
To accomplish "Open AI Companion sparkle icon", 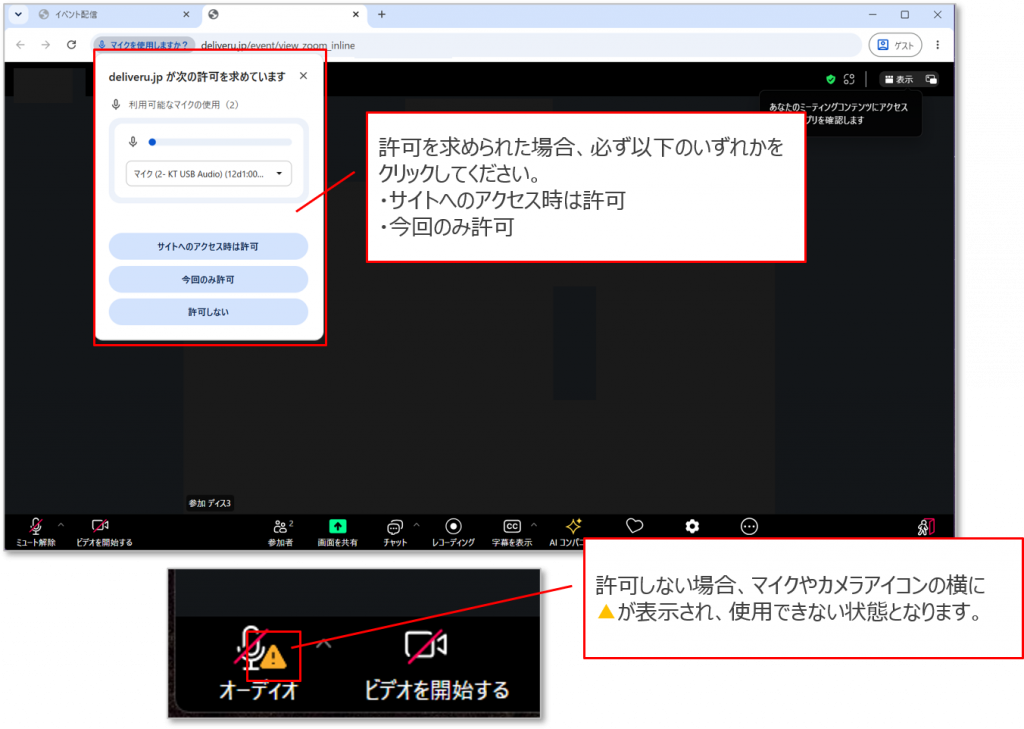I will [573, 526].
